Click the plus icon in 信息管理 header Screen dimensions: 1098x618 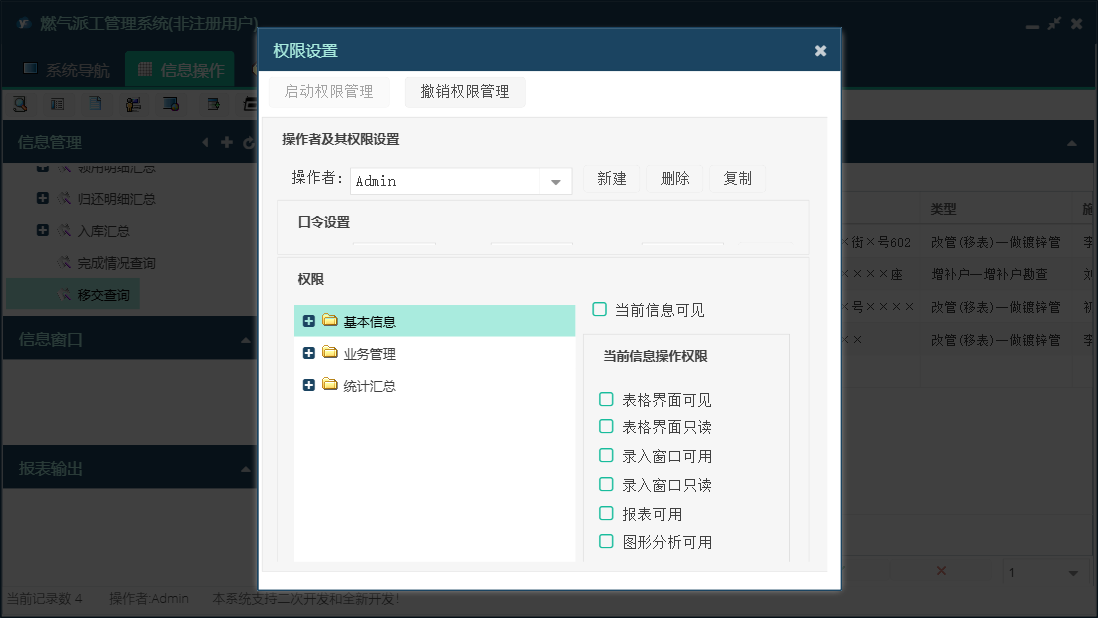(x=227, y=143)
